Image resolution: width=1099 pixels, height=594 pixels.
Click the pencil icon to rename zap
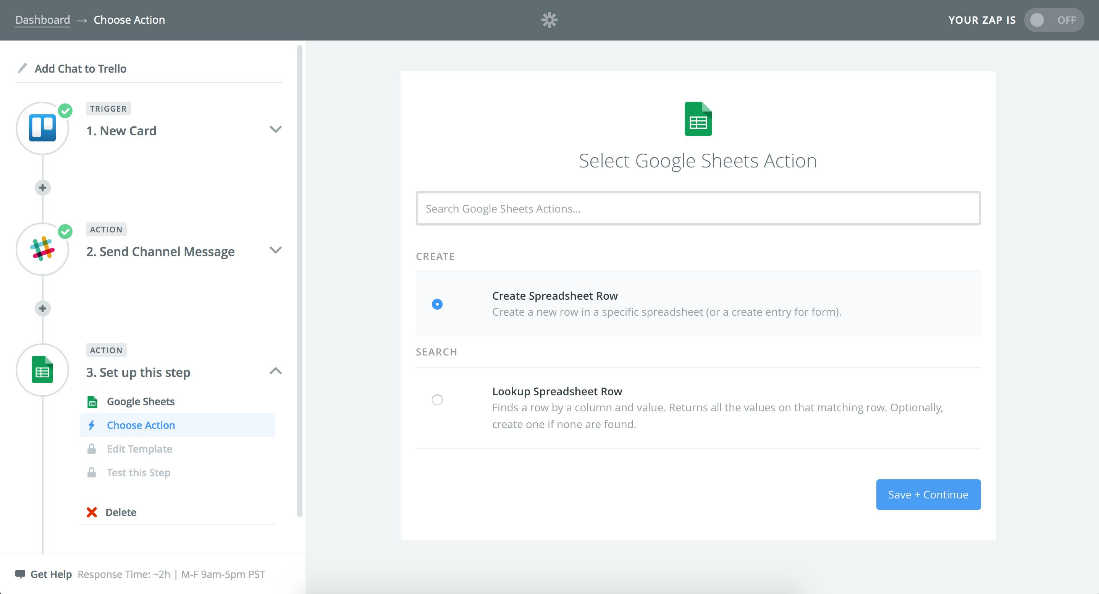coord(22,69)
